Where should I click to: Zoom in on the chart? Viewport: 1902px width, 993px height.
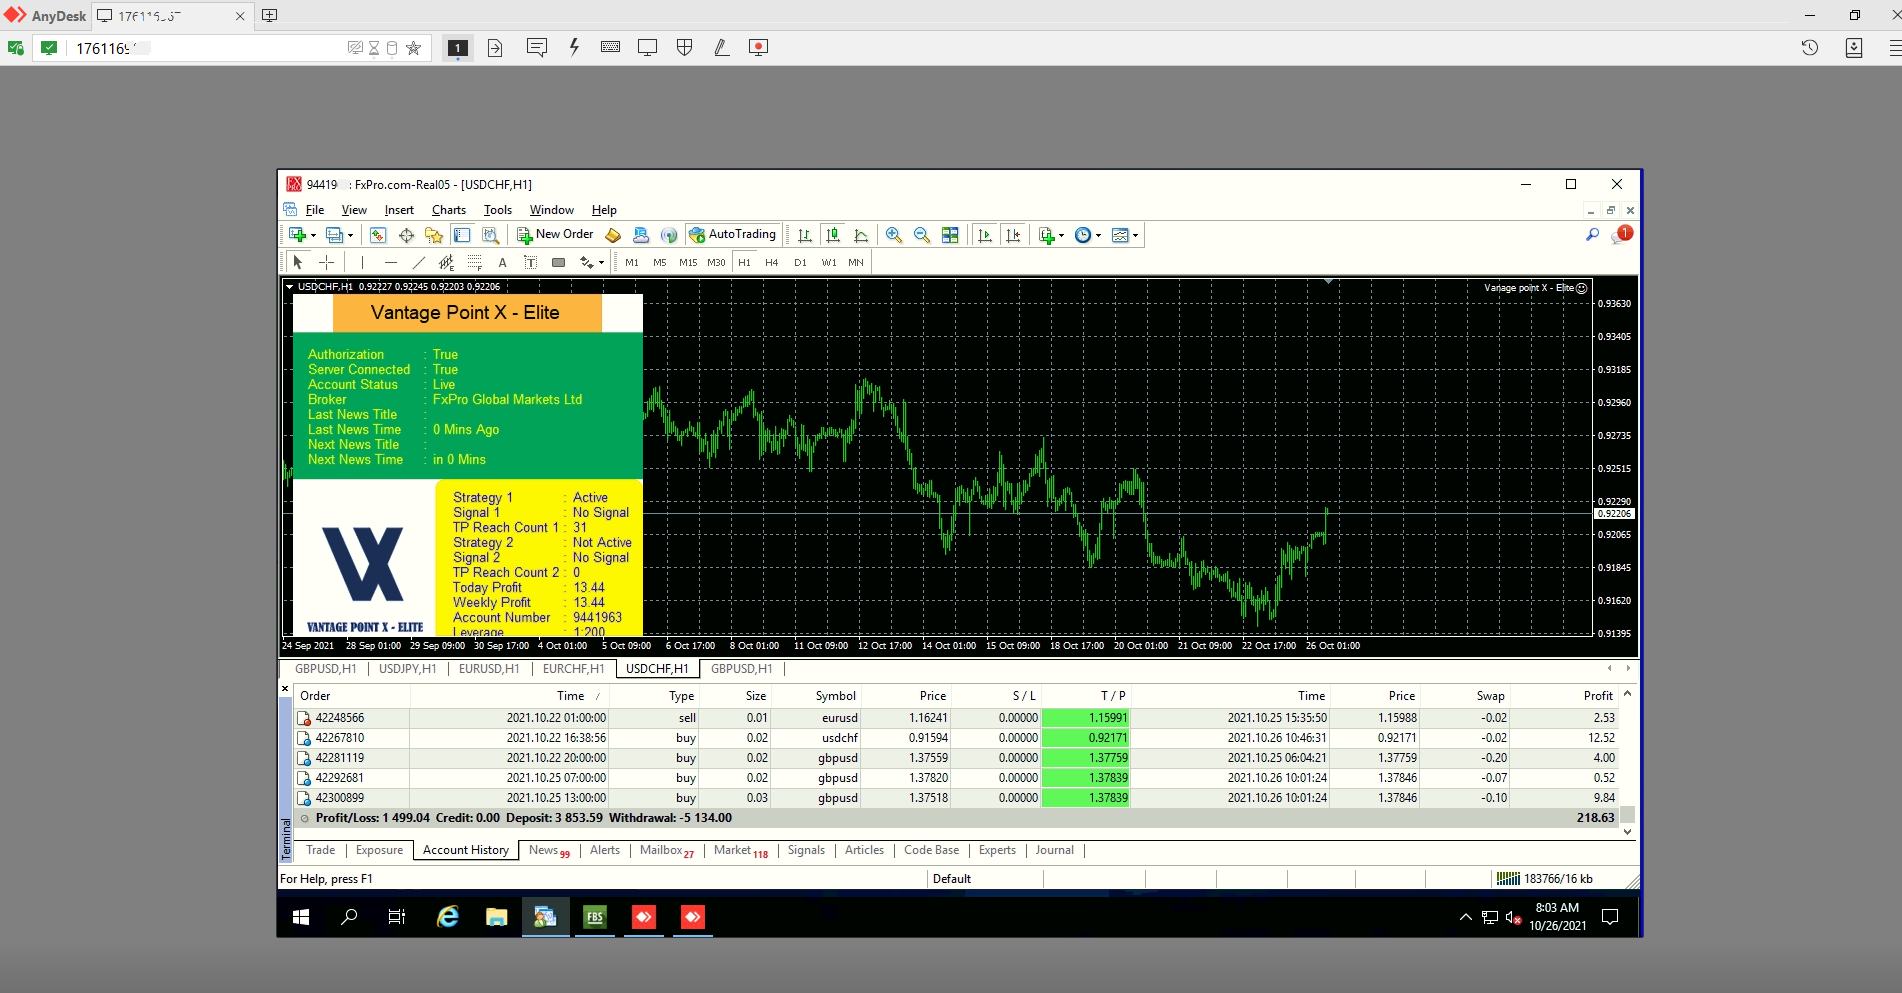click(894, 235)
